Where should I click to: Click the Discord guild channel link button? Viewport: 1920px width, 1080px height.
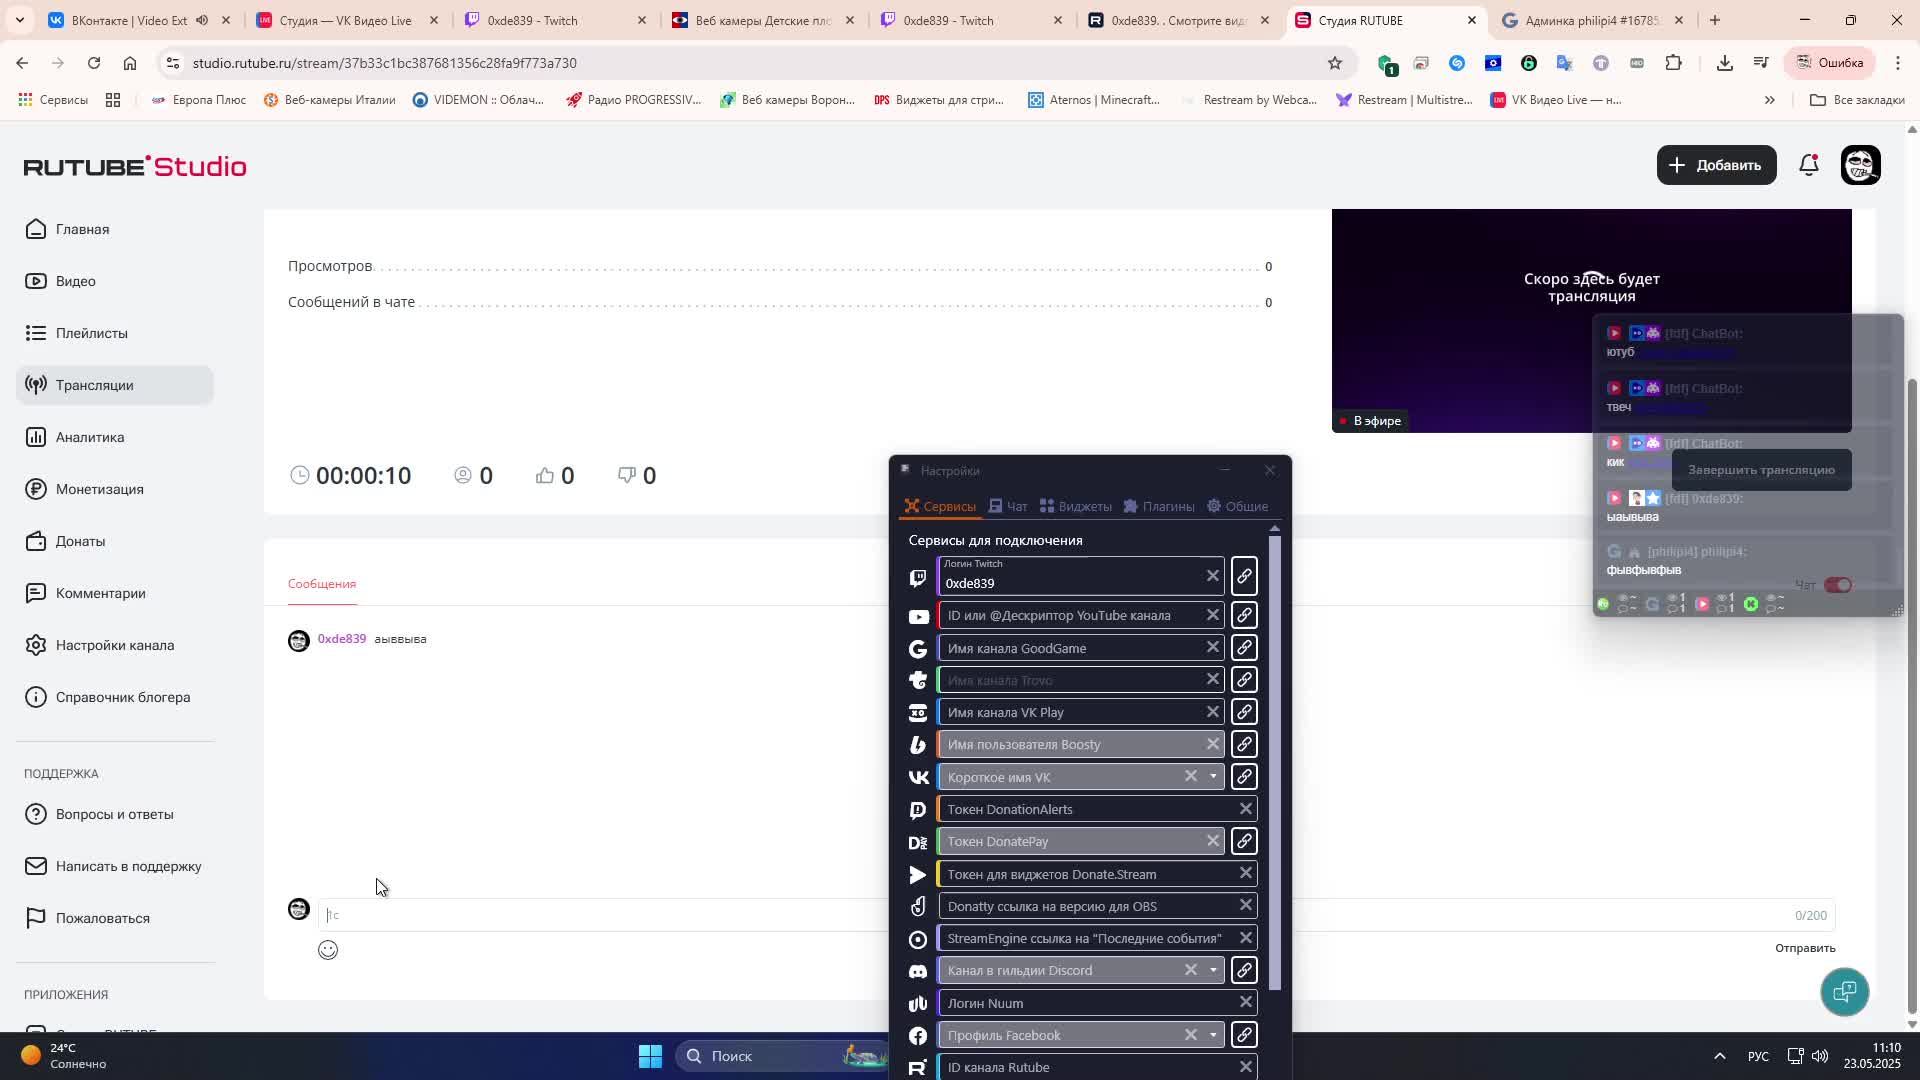[x=1244, y=970]
